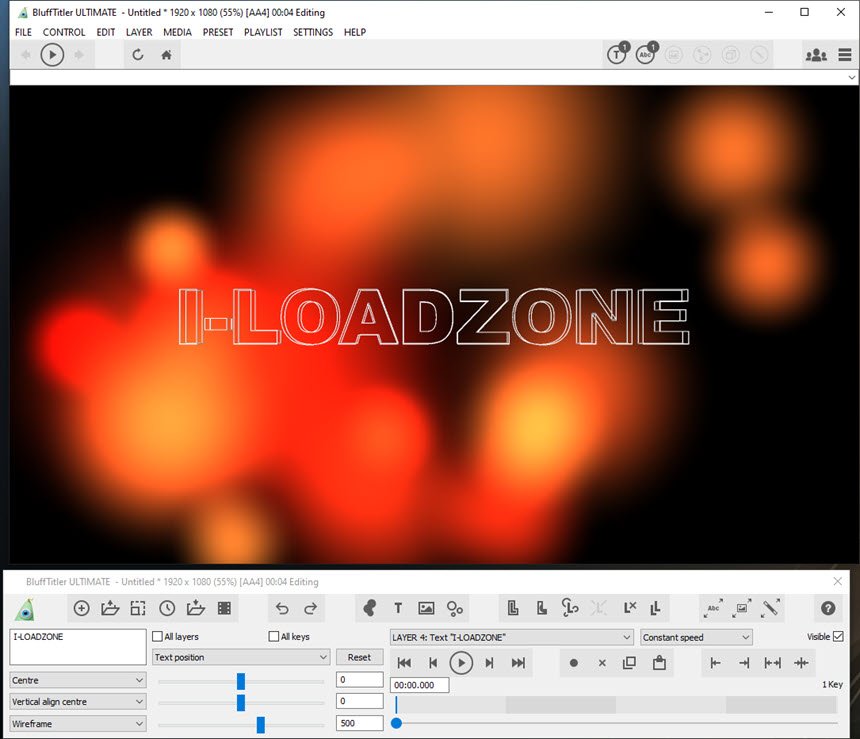860x739 pixels.
Task: Click the change texture picture icon
Action: (426, 608)
